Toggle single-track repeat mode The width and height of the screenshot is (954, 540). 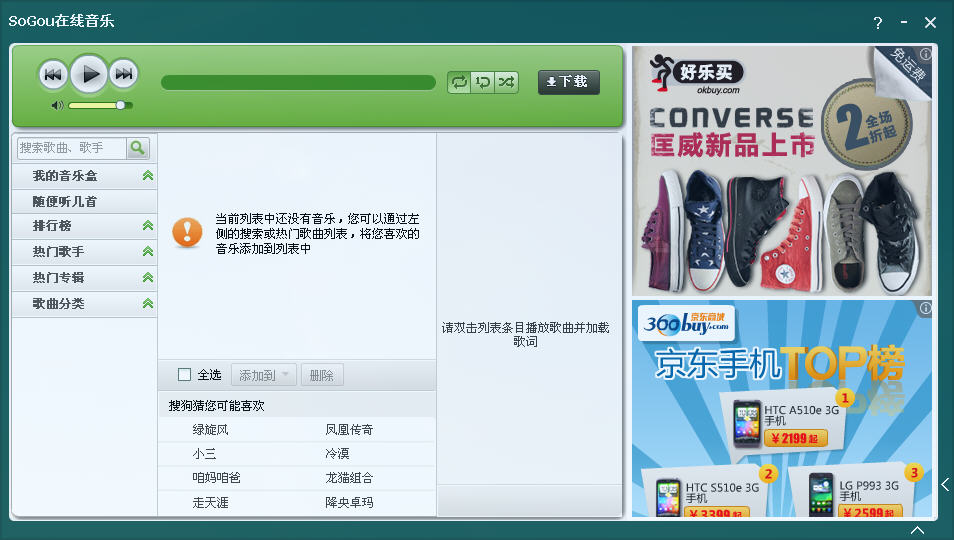point(482,82)
